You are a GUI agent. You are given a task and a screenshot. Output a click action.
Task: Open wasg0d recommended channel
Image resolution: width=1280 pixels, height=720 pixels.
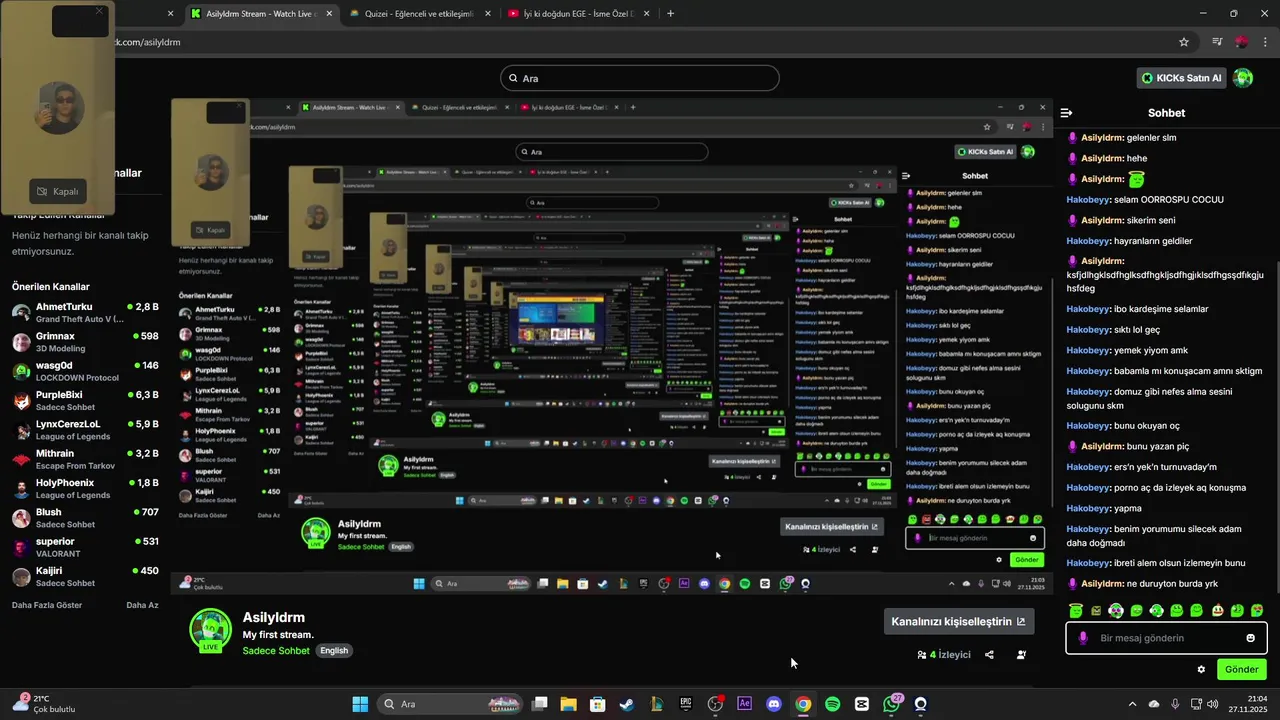85,371
